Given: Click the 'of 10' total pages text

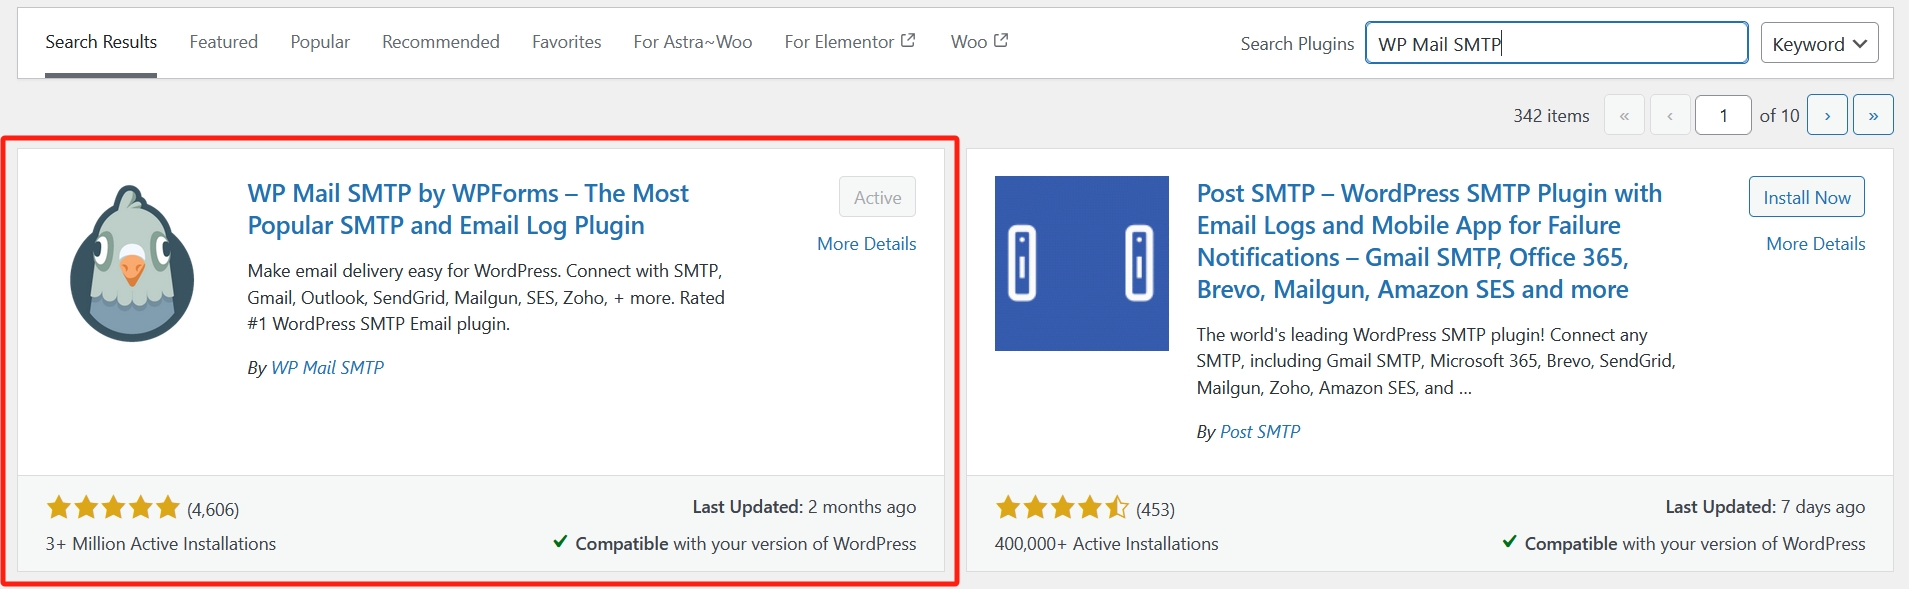Looking at the screenshot, I should point(1779,116).
